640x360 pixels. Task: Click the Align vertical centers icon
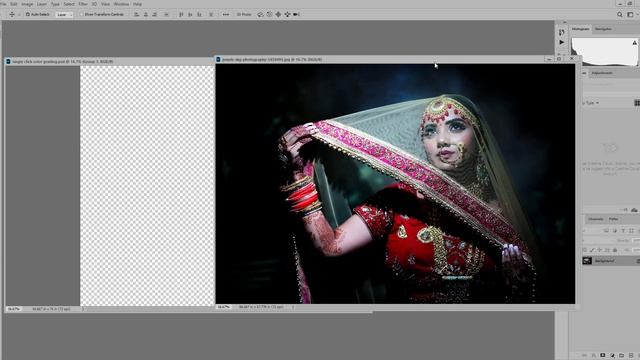190,14
